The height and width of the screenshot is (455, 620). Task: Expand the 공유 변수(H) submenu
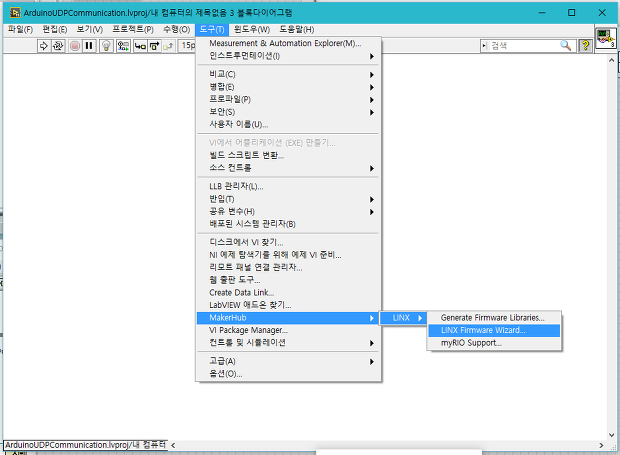tap(289, 211)
